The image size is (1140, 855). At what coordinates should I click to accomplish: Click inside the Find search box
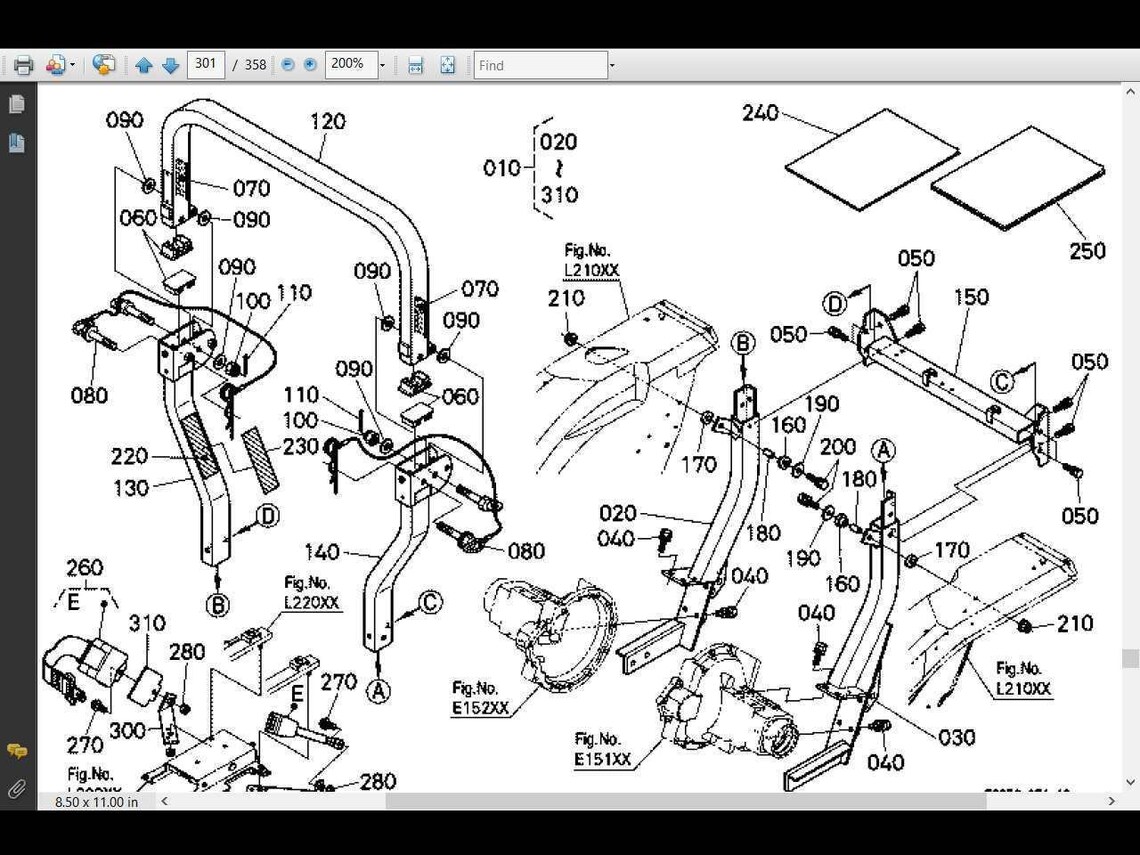pyautogui.click(x=540, y=64)
